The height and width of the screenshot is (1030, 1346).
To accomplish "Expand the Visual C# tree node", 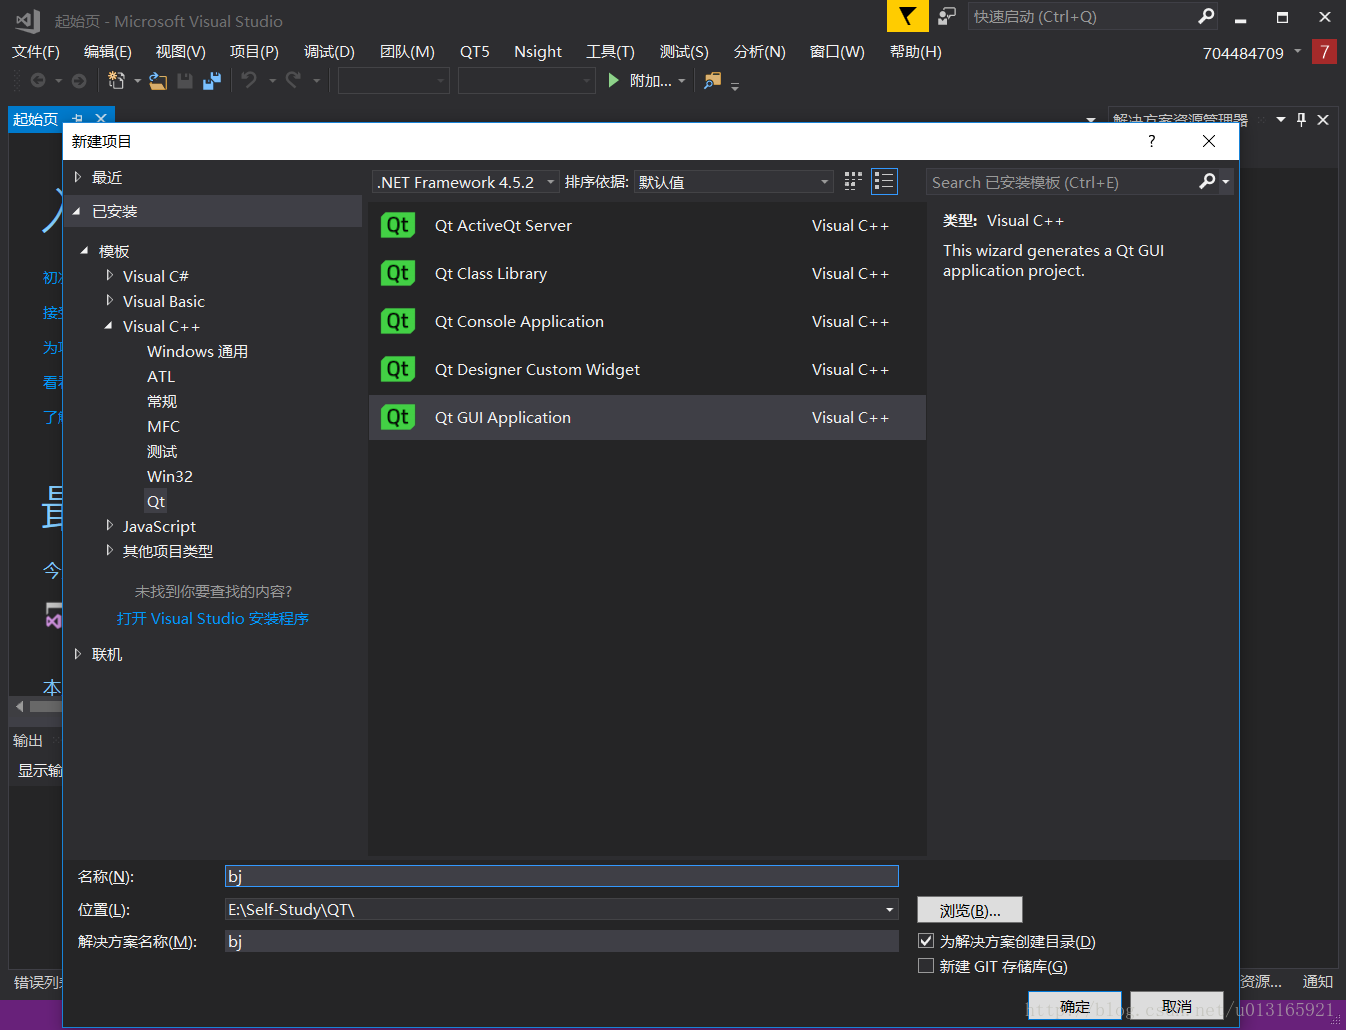I will pyautogui.click(x=109, y=275).
